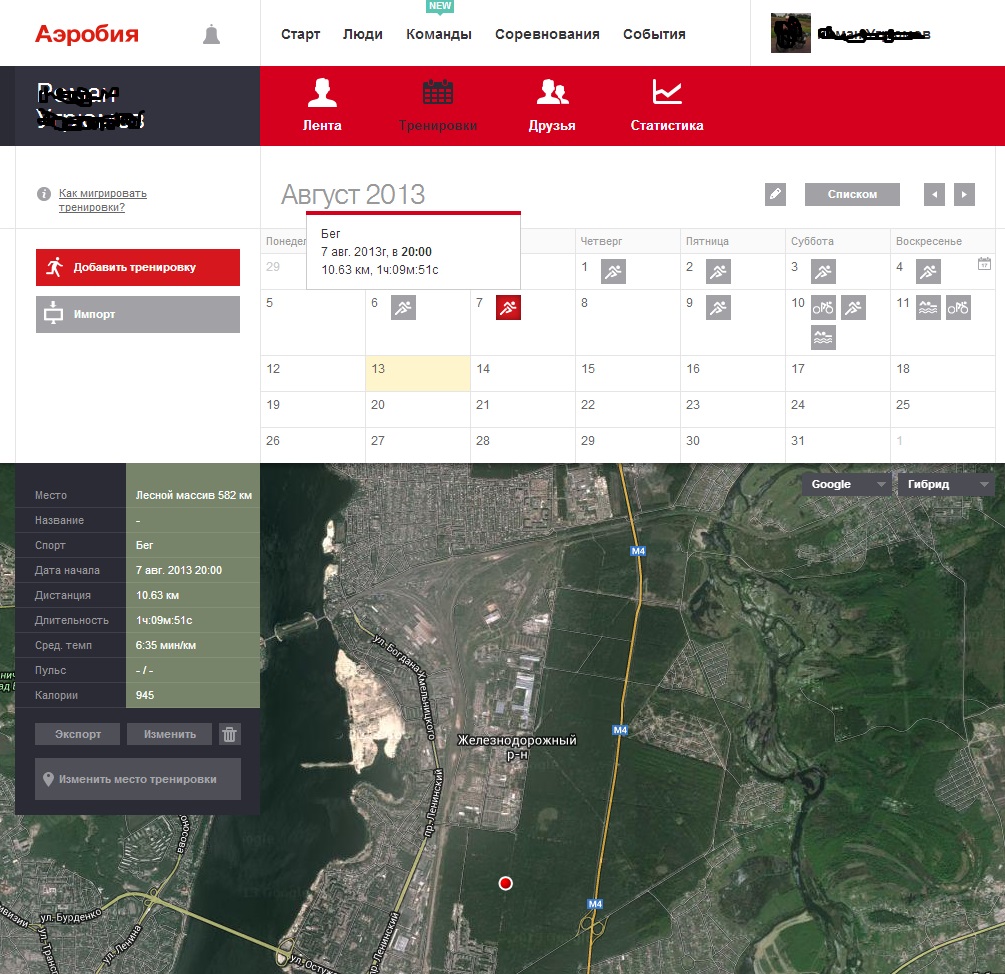Open the Команды menu item
Image resolution: width=1005 pixels, height=974 pixels.
pos(439,35)
